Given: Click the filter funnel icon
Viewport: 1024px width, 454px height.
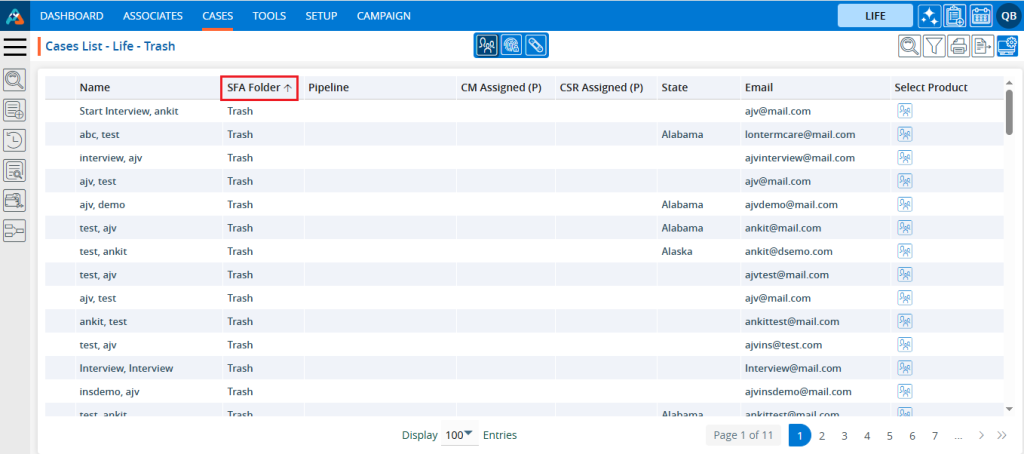Looking at the screenshot, I should click(933, 45).
